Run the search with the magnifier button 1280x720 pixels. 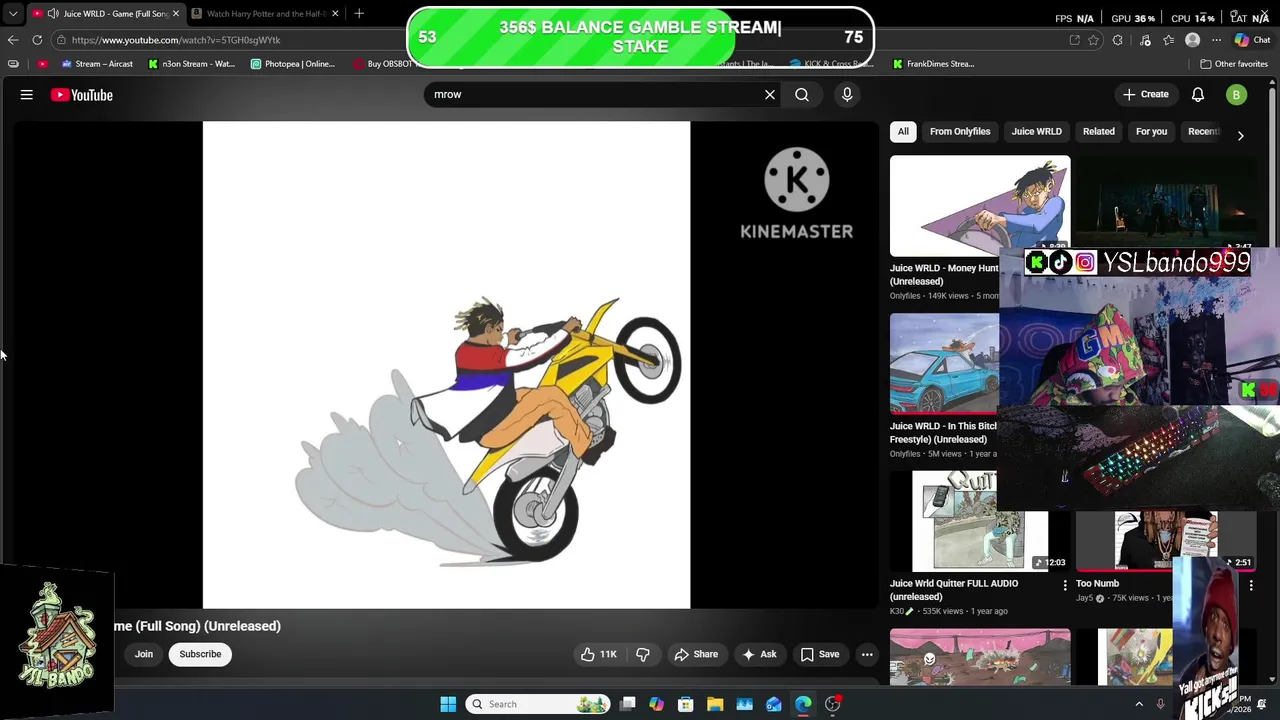click(x=802, y=95)
